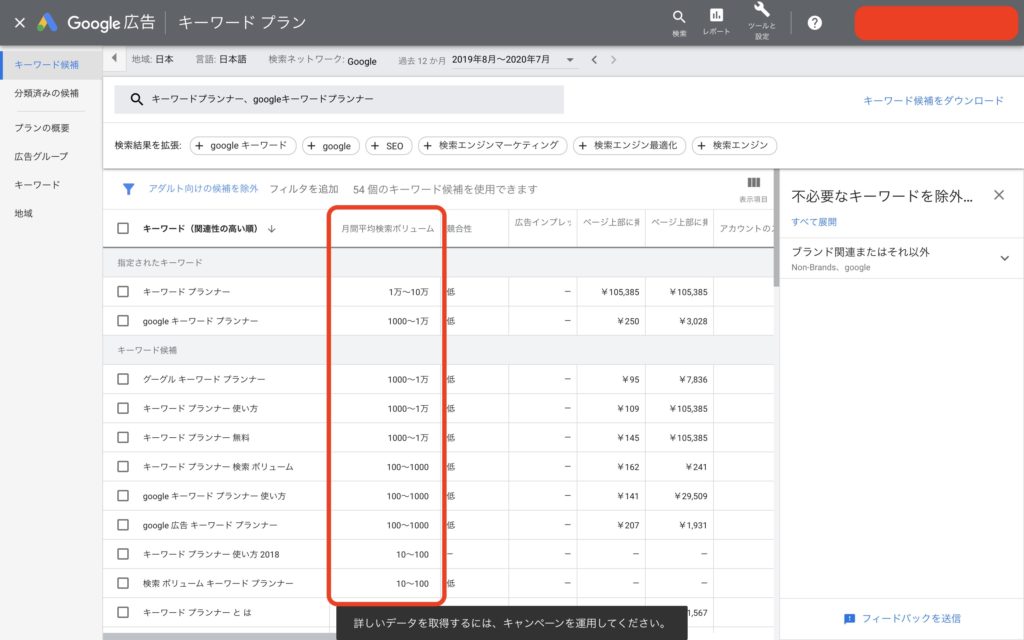The width and height of the screenshot is (1024, 640).
Task: Add 'google キーワード' to broaden search
Action: tap(243, 146)
